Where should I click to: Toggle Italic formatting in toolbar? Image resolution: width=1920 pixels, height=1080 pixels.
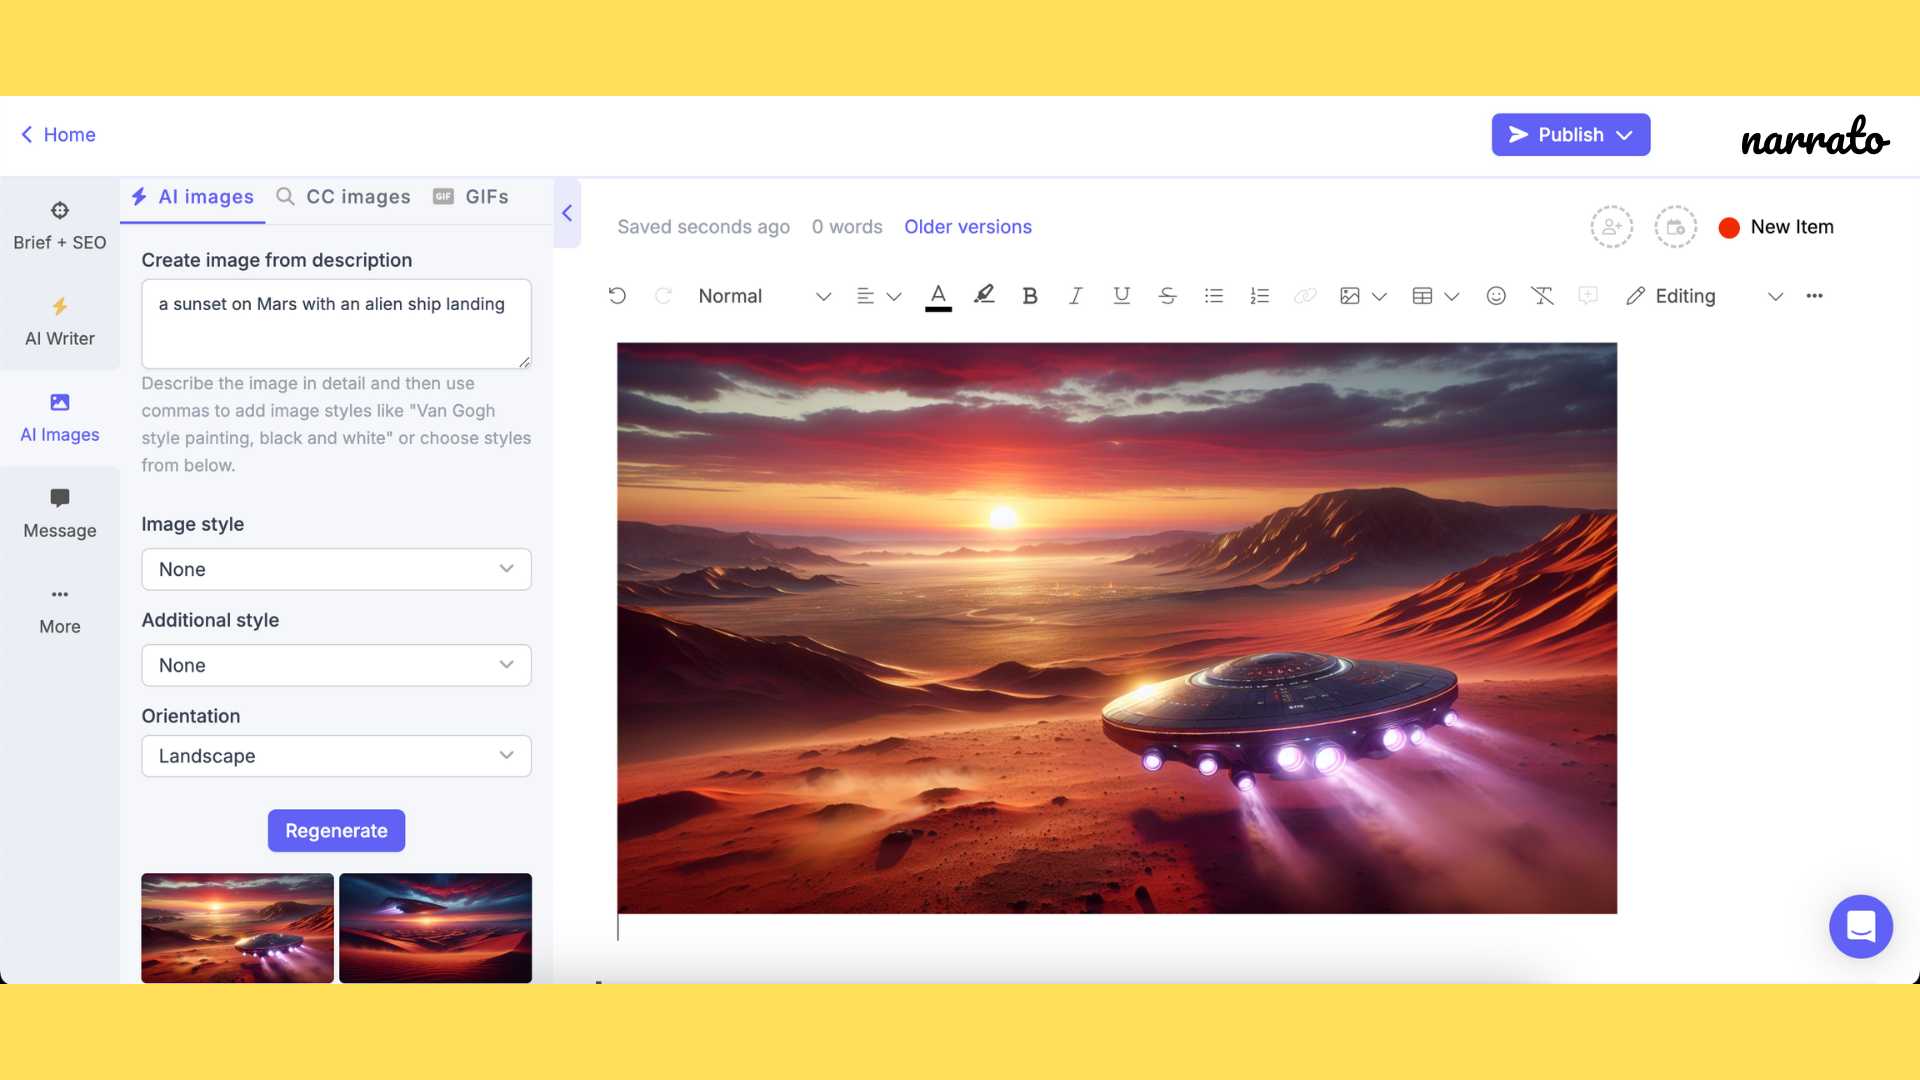(1073, 295)
